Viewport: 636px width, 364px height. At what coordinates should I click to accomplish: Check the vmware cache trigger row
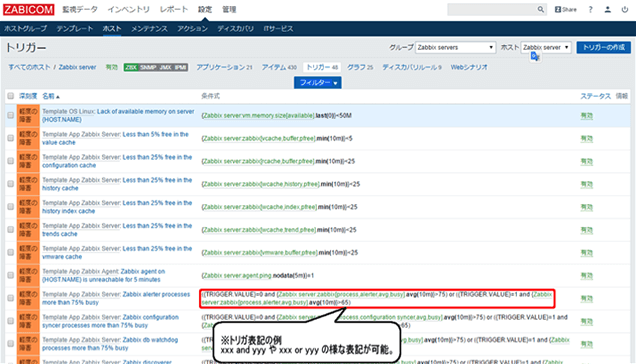coord(11,252)
